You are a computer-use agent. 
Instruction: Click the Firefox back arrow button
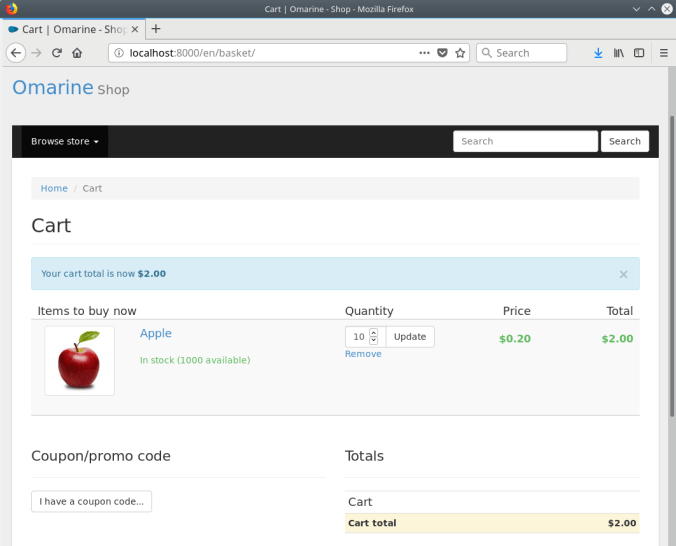point(16,53)
